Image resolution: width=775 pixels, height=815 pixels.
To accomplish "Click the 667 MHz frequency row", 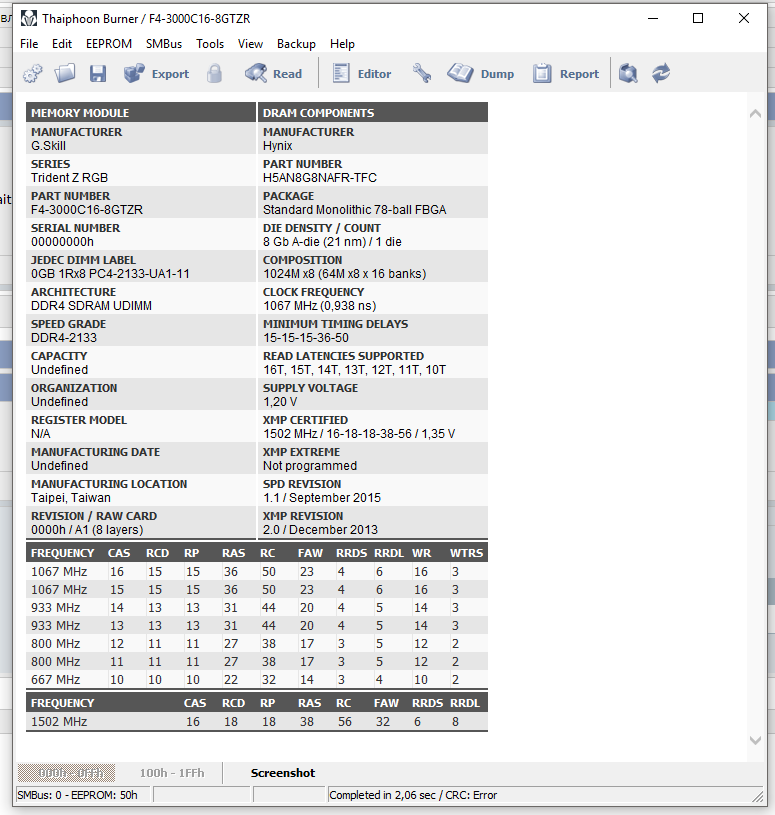I will click(x=257, y=679).
